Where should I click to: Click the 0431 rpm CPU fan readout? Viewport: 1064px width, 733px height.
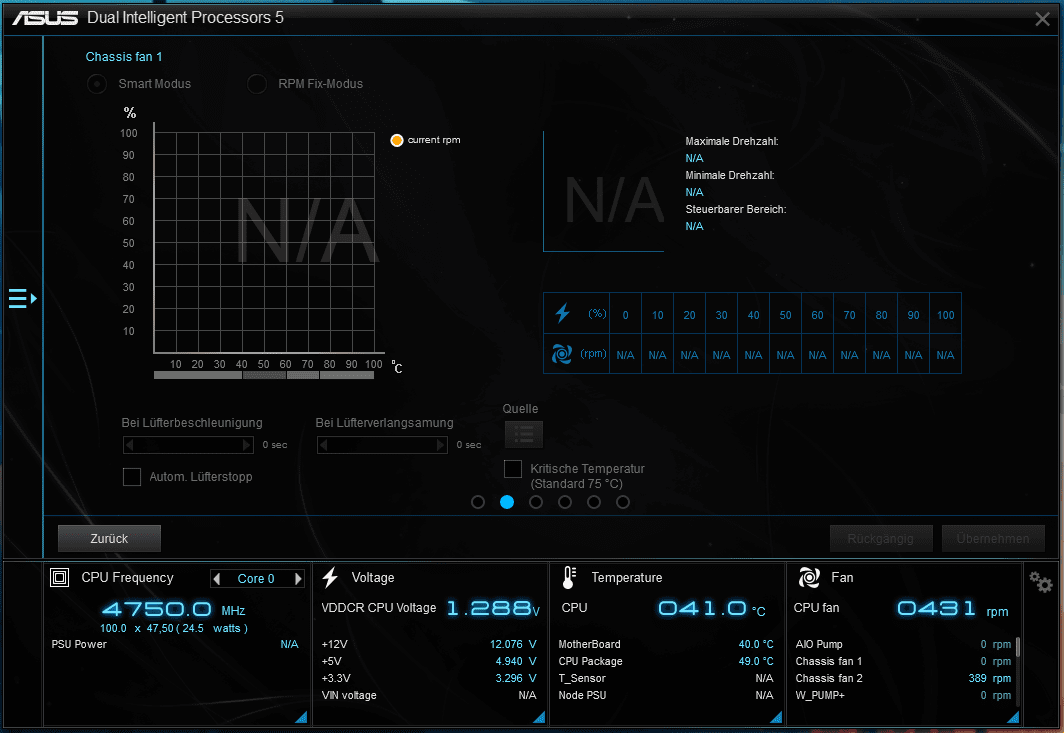(953, 608)
